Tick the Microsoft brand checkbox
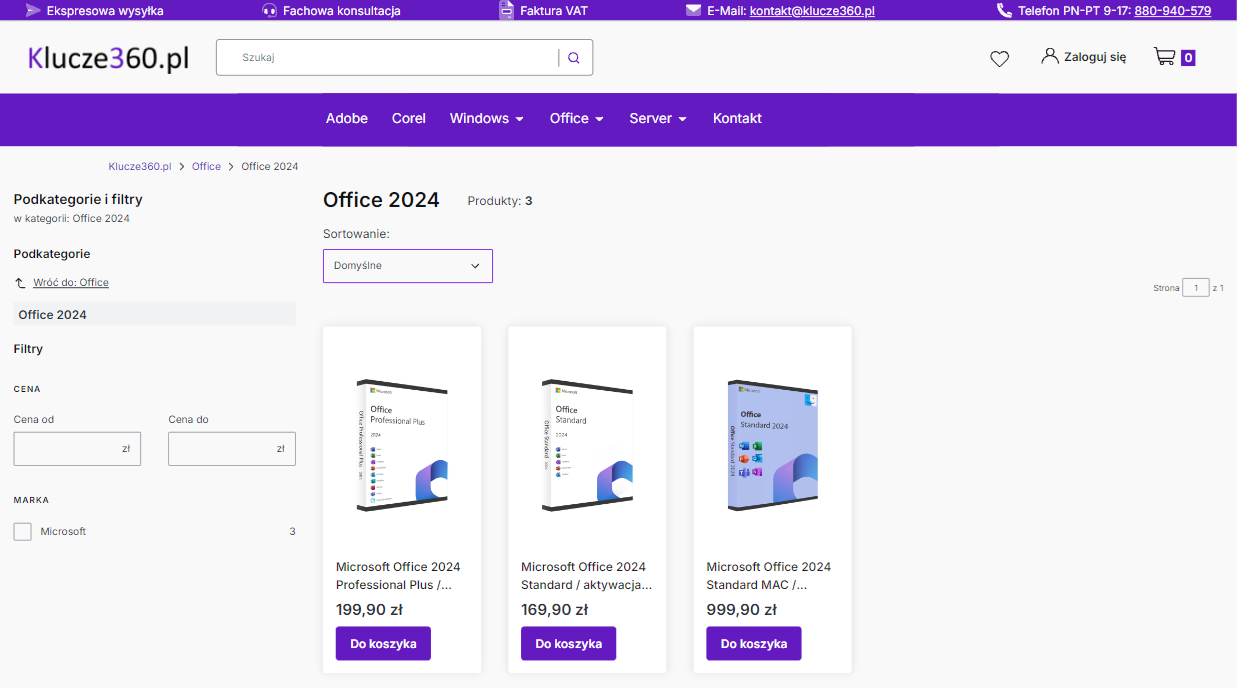The image size is (1237, 688). pos(22,532)
